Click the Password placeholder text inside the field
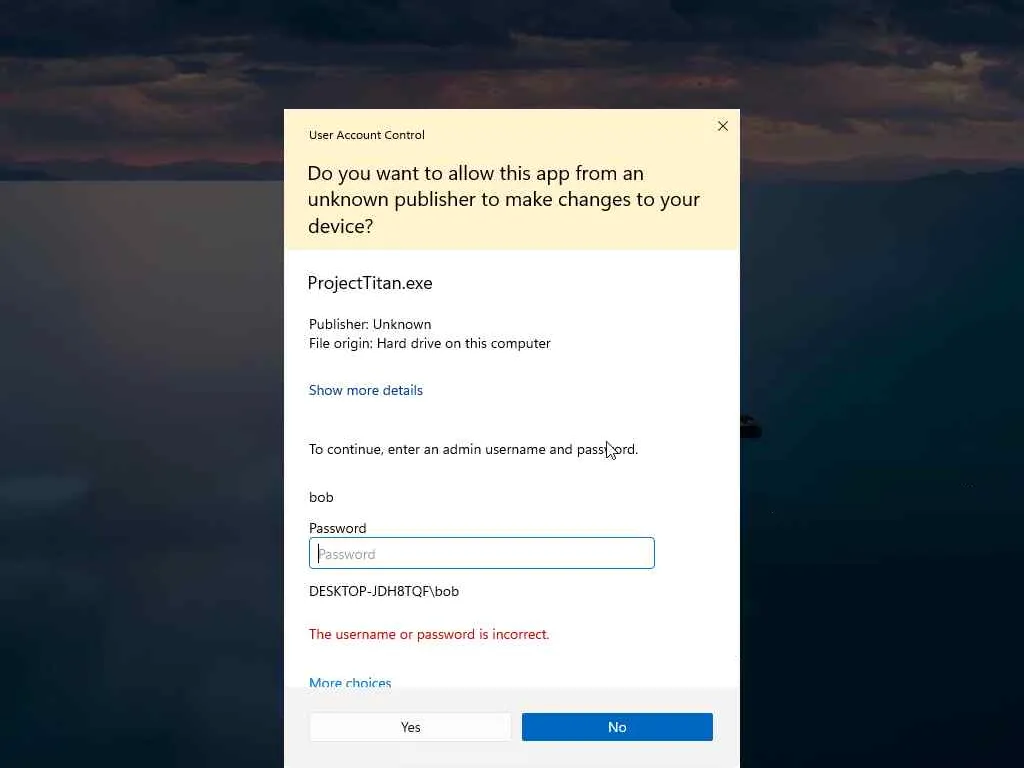 [x=347, y=554]
